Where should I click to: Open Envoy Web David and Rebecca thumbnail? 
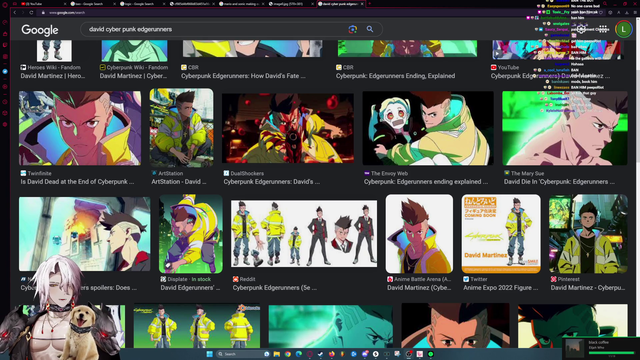coord(428,128)
